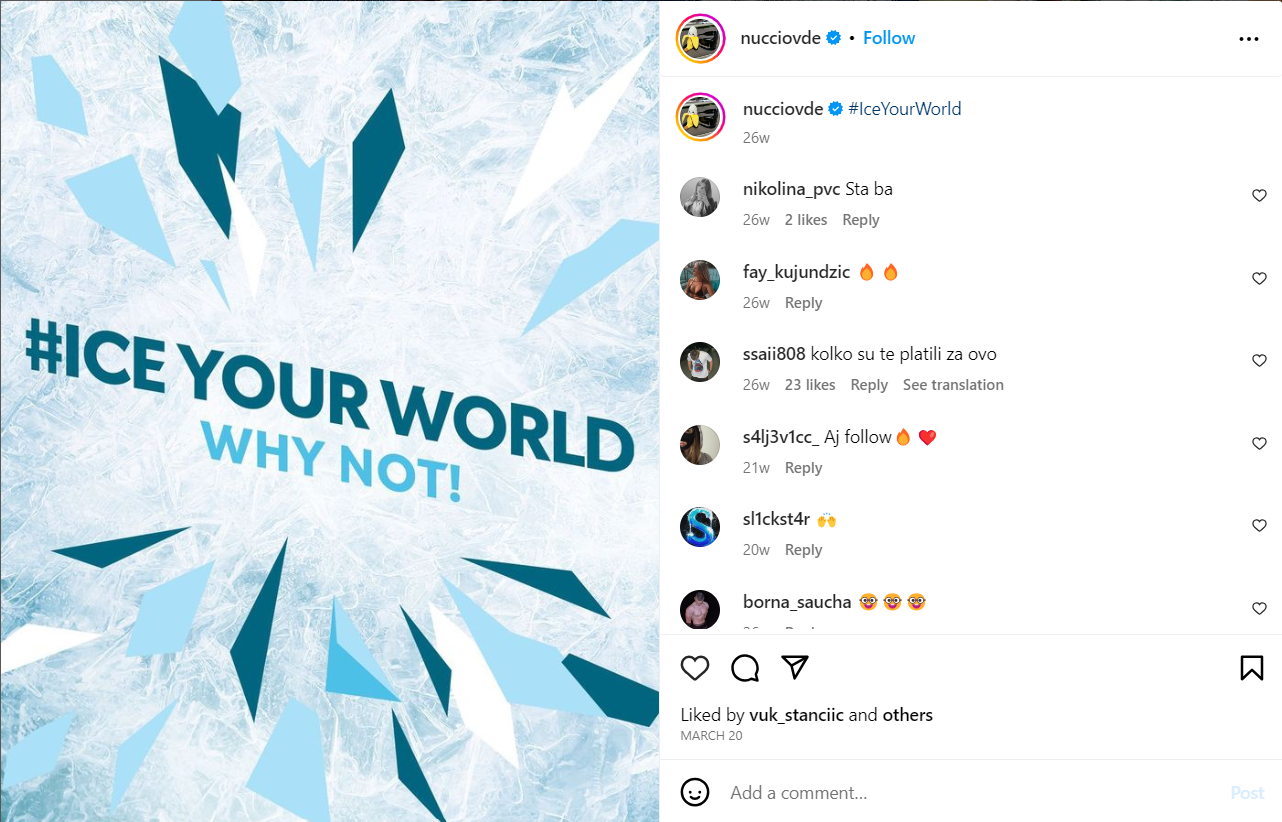1282x822 pixels.
Task: Reply to s4lj3v1cc_'s comment
Action: [x=803, y=468]
